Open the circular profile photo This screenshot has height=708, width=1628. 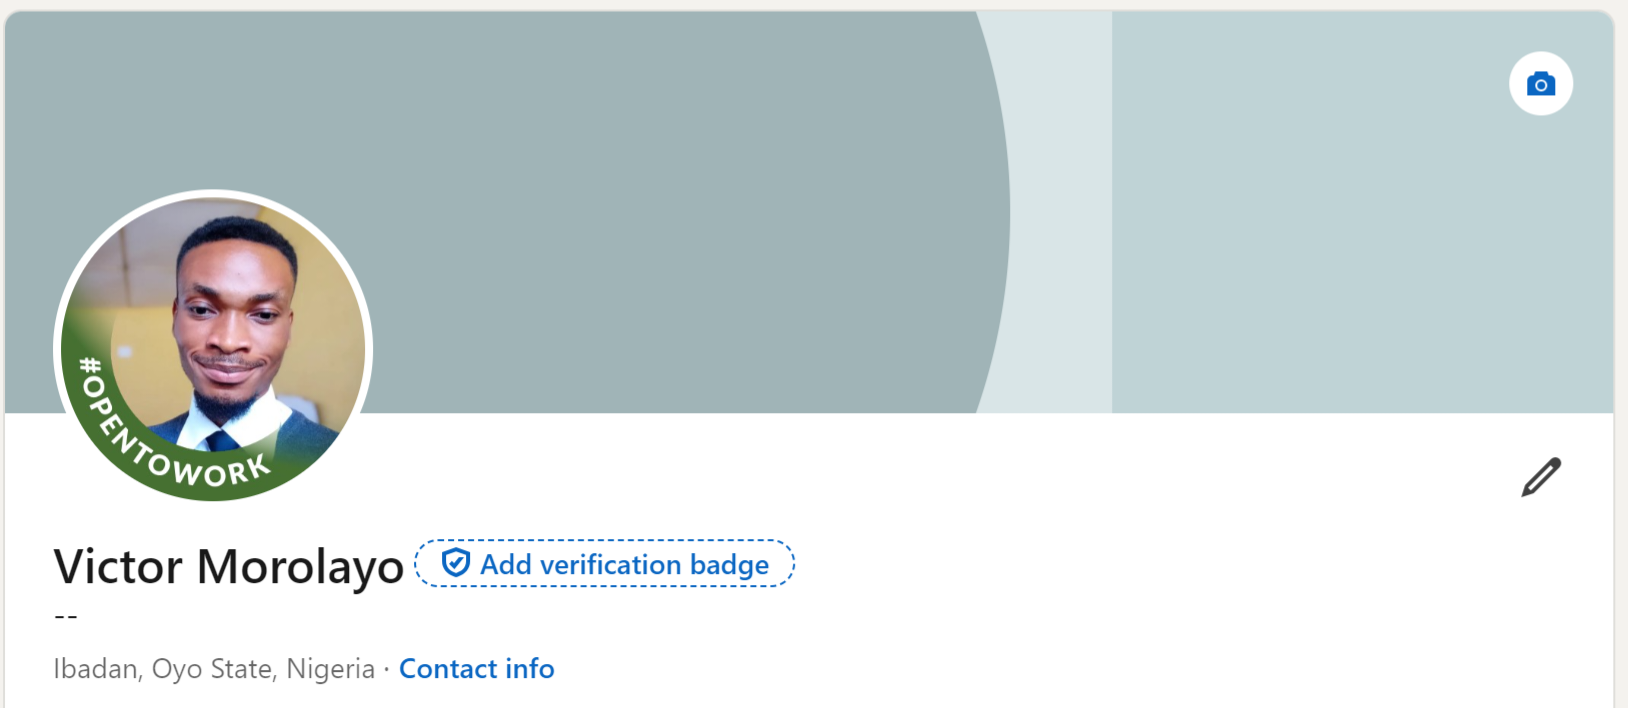[x=213, y=346]
